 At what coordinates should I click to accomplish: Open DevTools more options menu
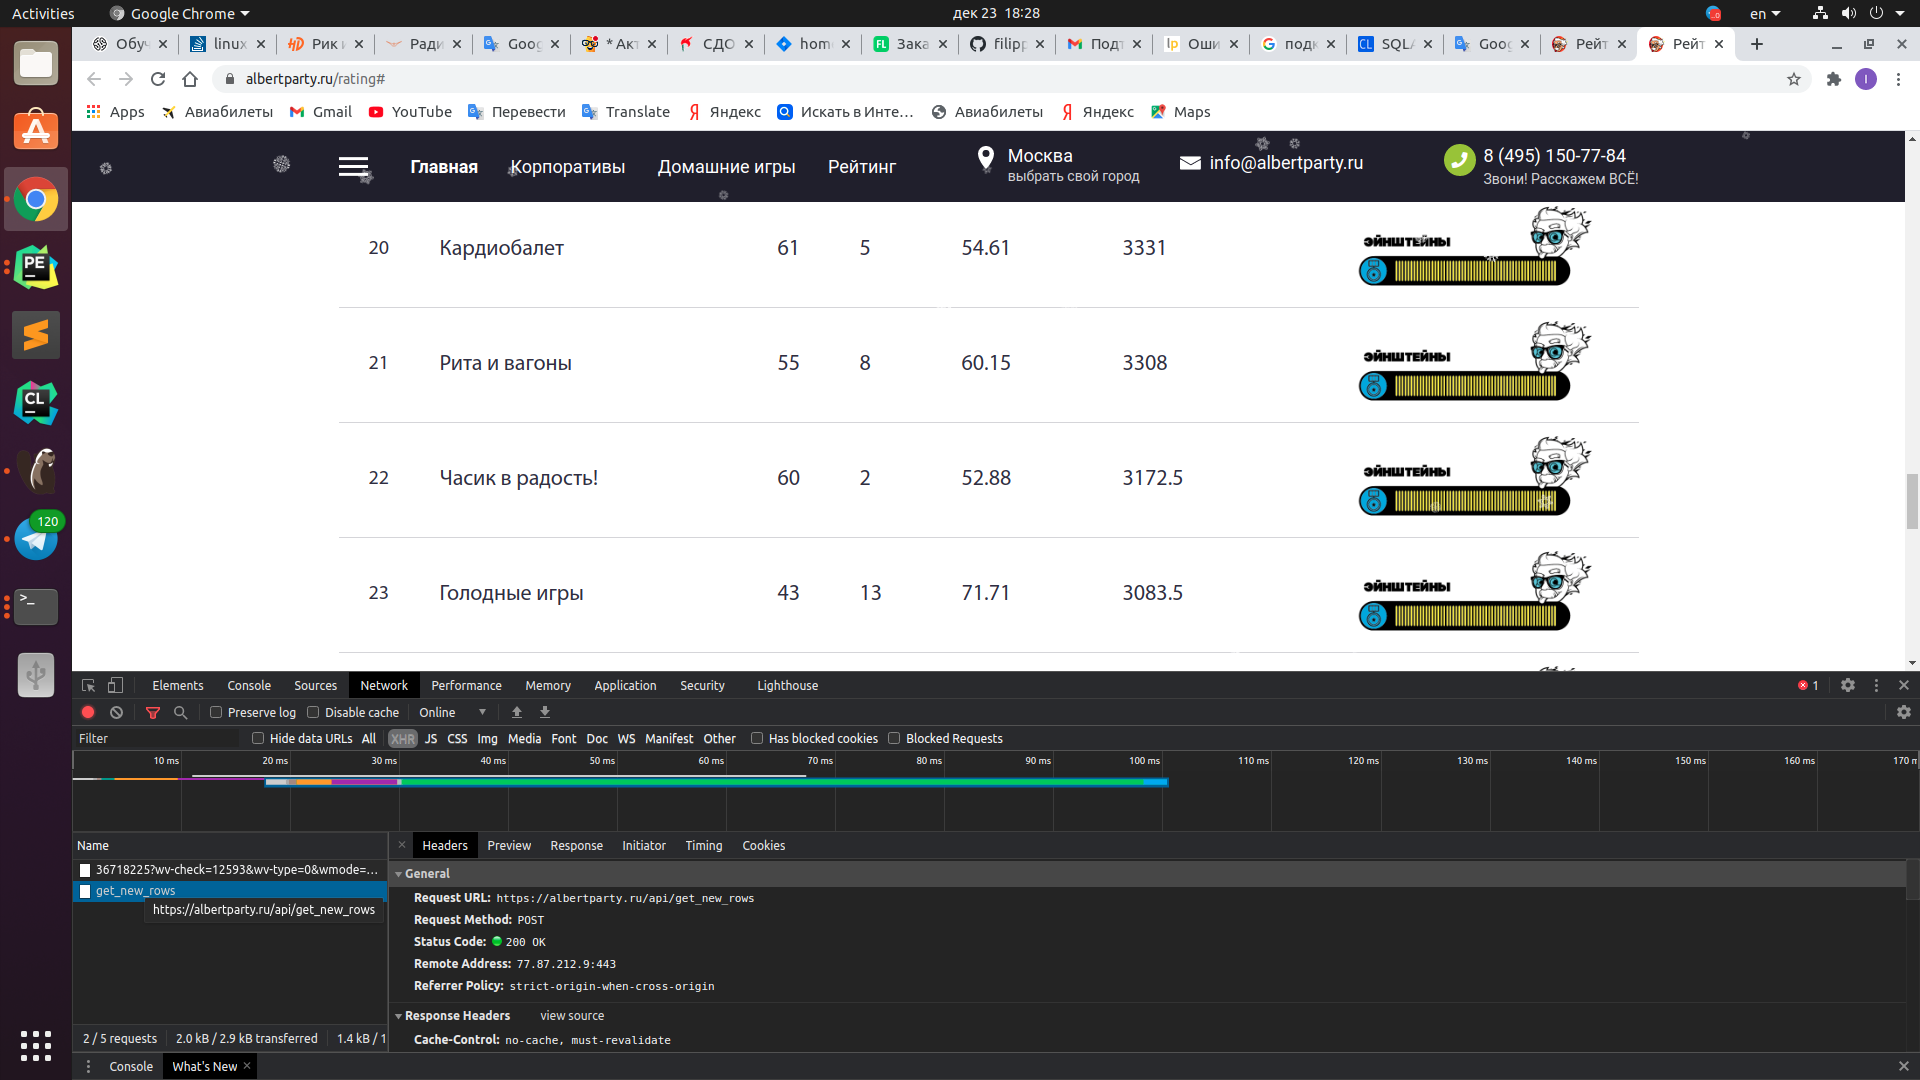click(1876, 685)
